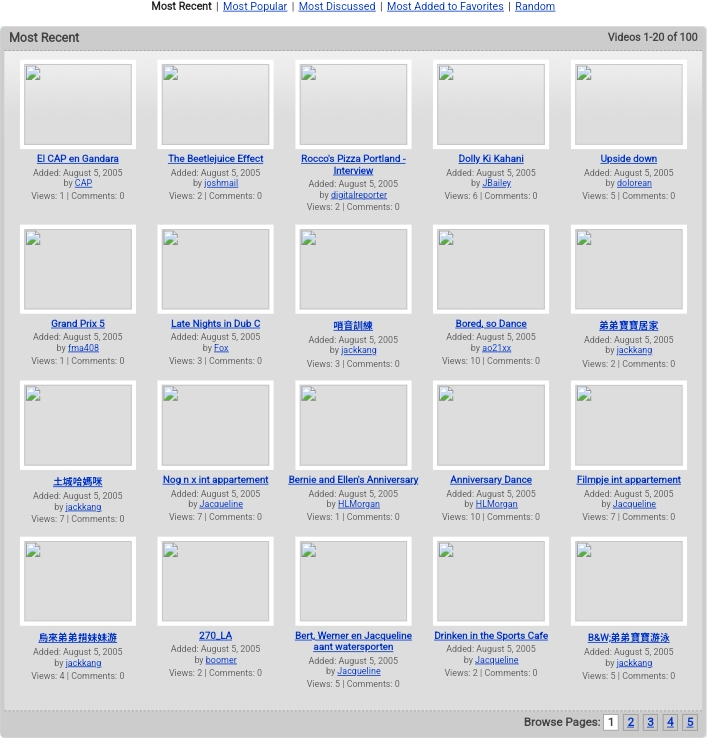Click the 'Most Recent' section heading
The image size is (707, 738).
(44, 37)
